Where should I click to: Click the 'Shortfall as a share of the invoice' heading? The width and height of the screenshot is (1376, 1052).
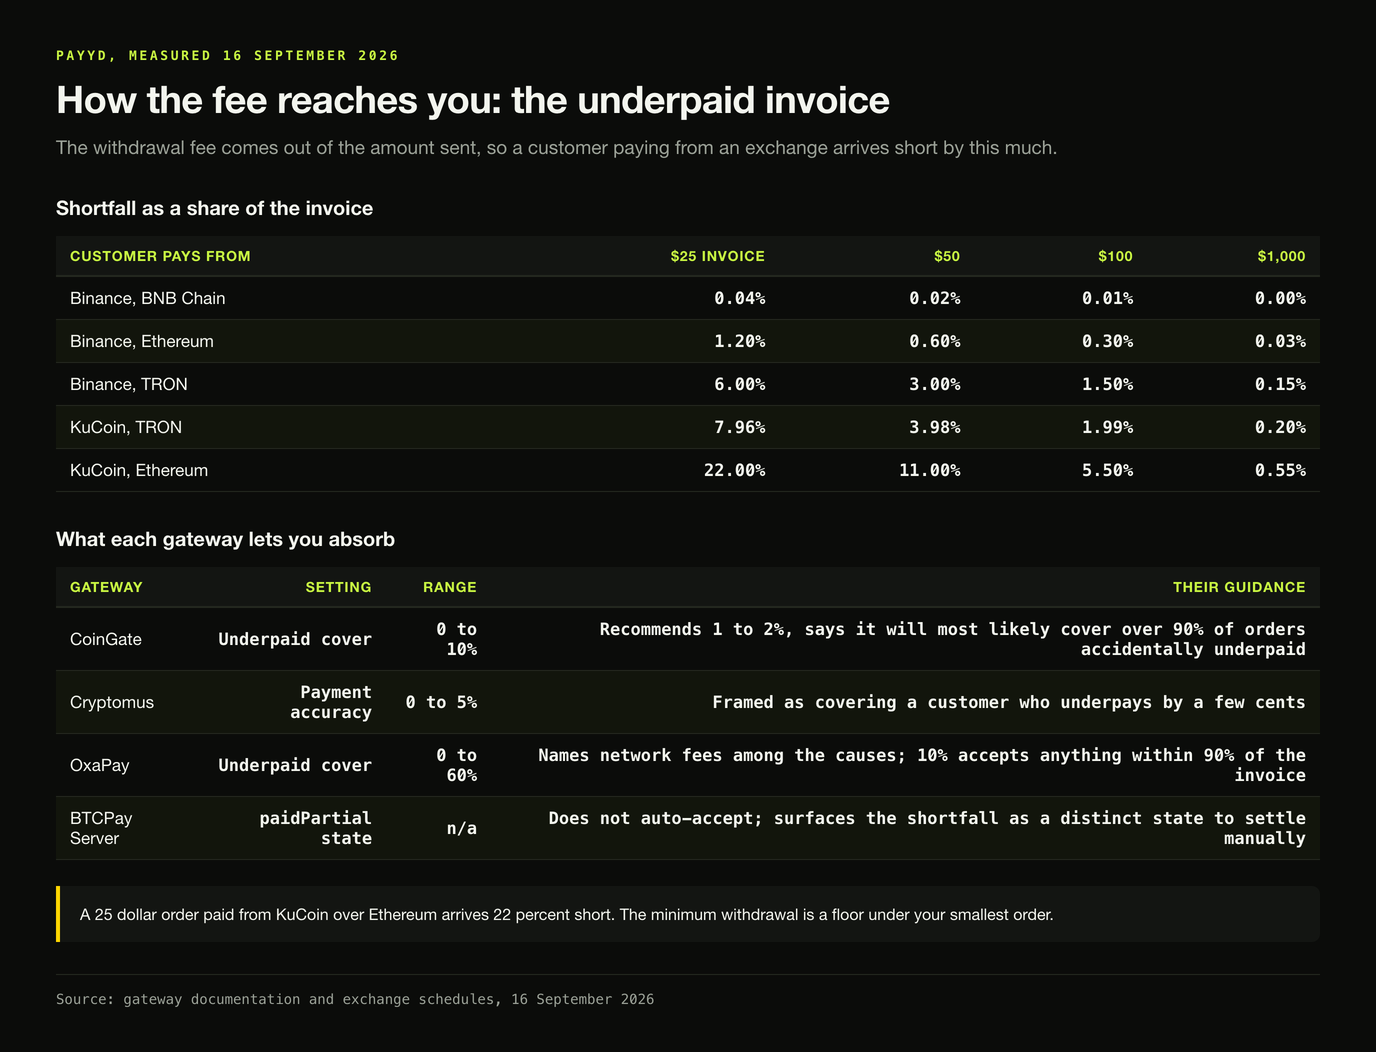(214, 208)
